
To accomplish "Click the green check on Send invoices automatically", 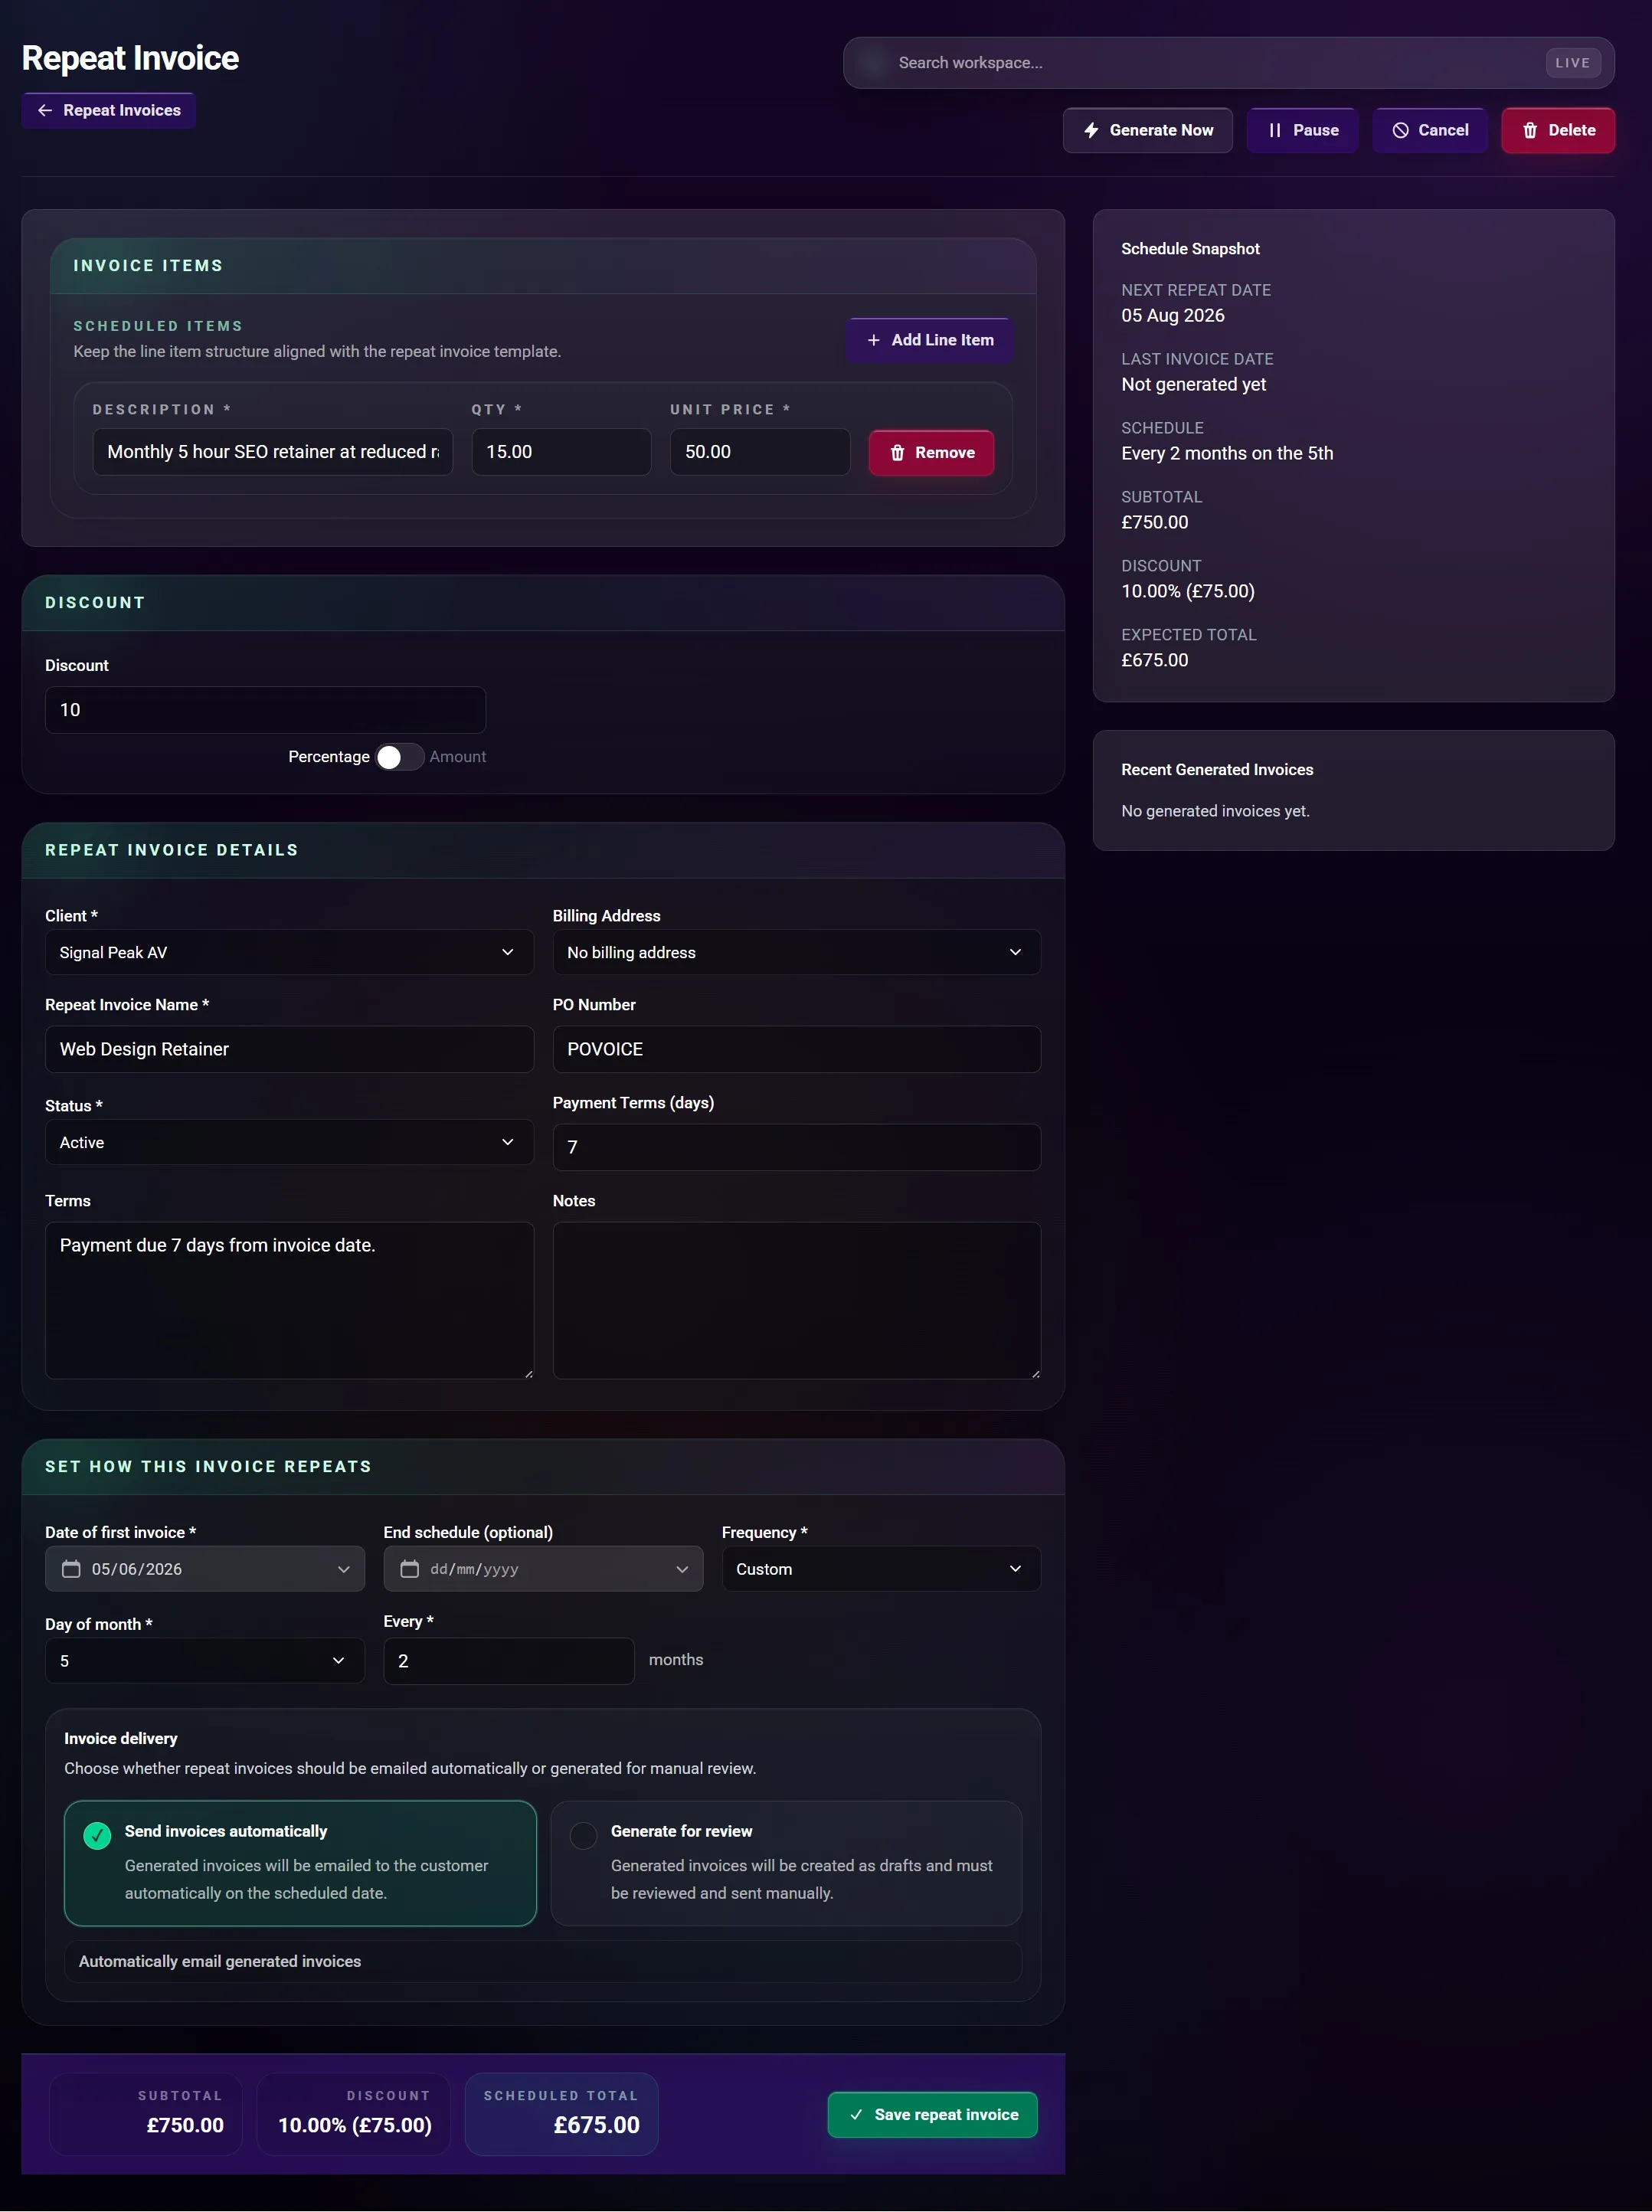I will pos(97,1835).
